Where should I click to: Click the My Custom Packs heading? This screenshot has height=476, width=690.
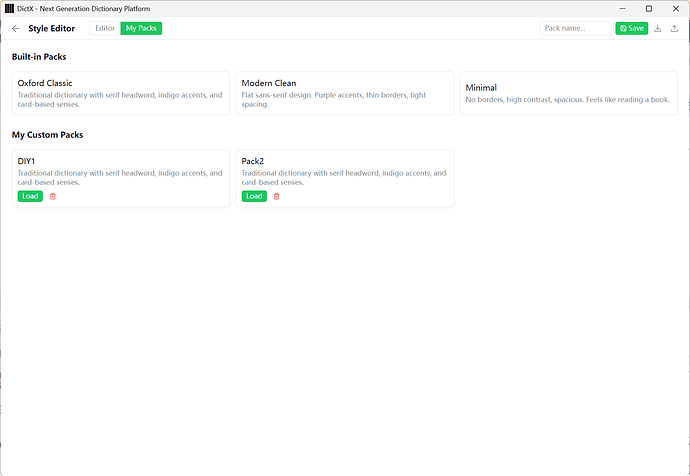(x=48, y=135)
